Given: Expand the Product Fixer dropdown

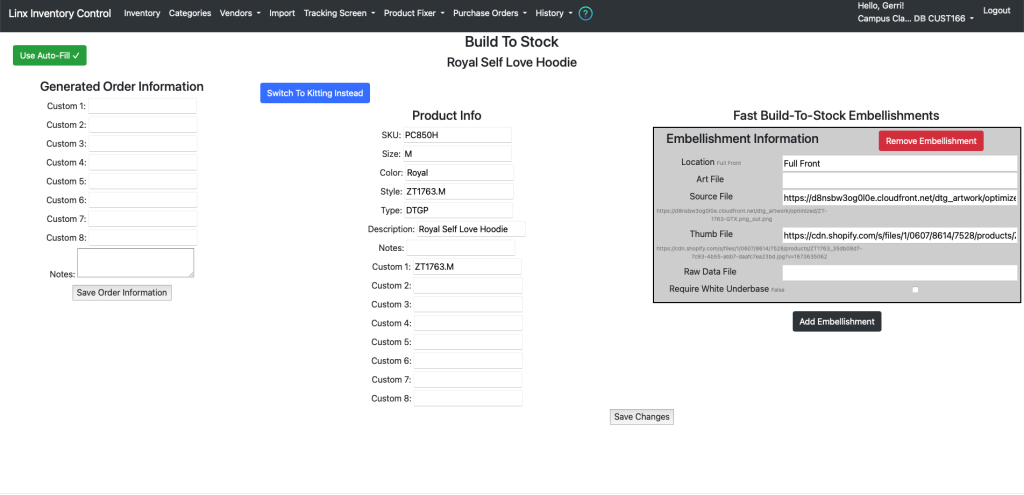Looking at the screenshot, I should pyautogui.click(x=415, y=13).
